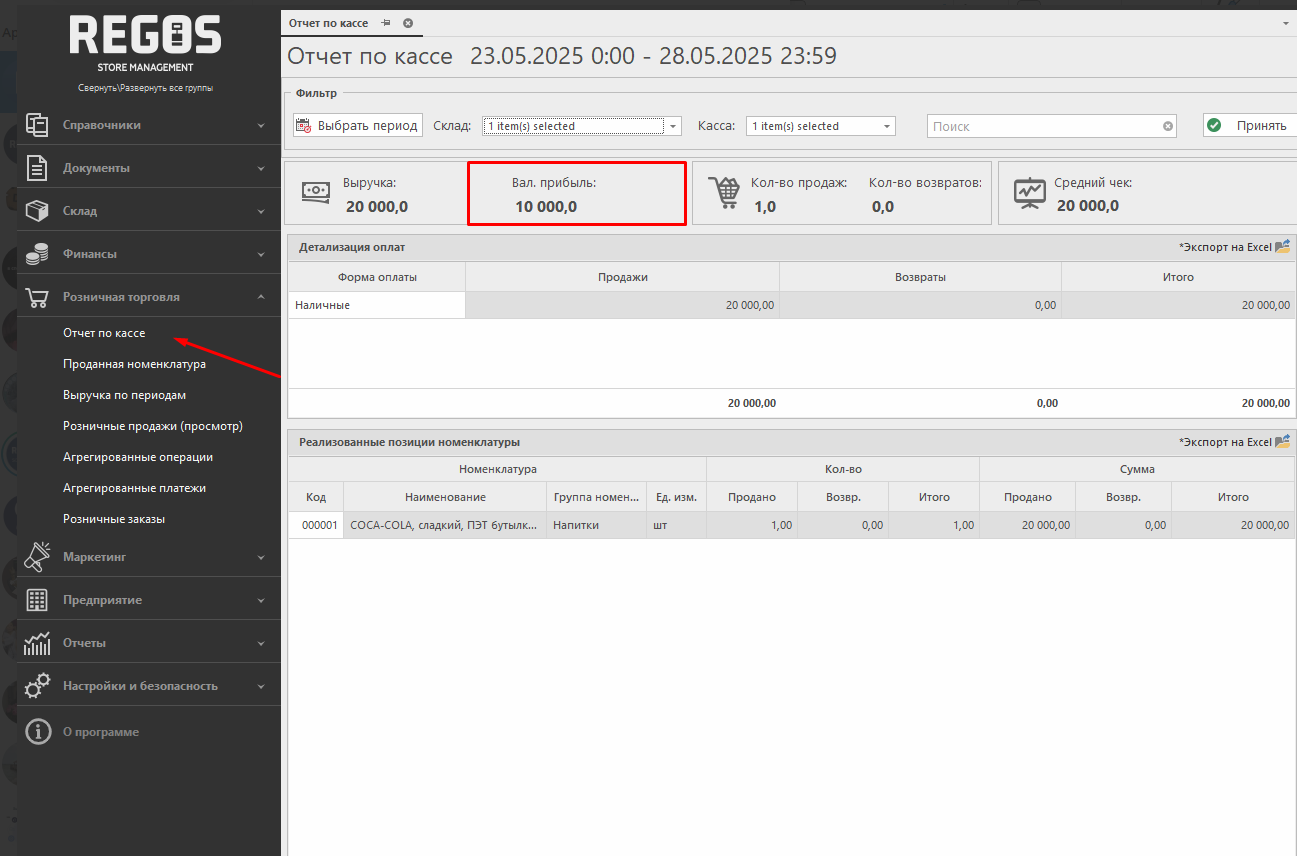Open Агрегированные операции
Screen dimensions: 1297x856
point(138,457)
